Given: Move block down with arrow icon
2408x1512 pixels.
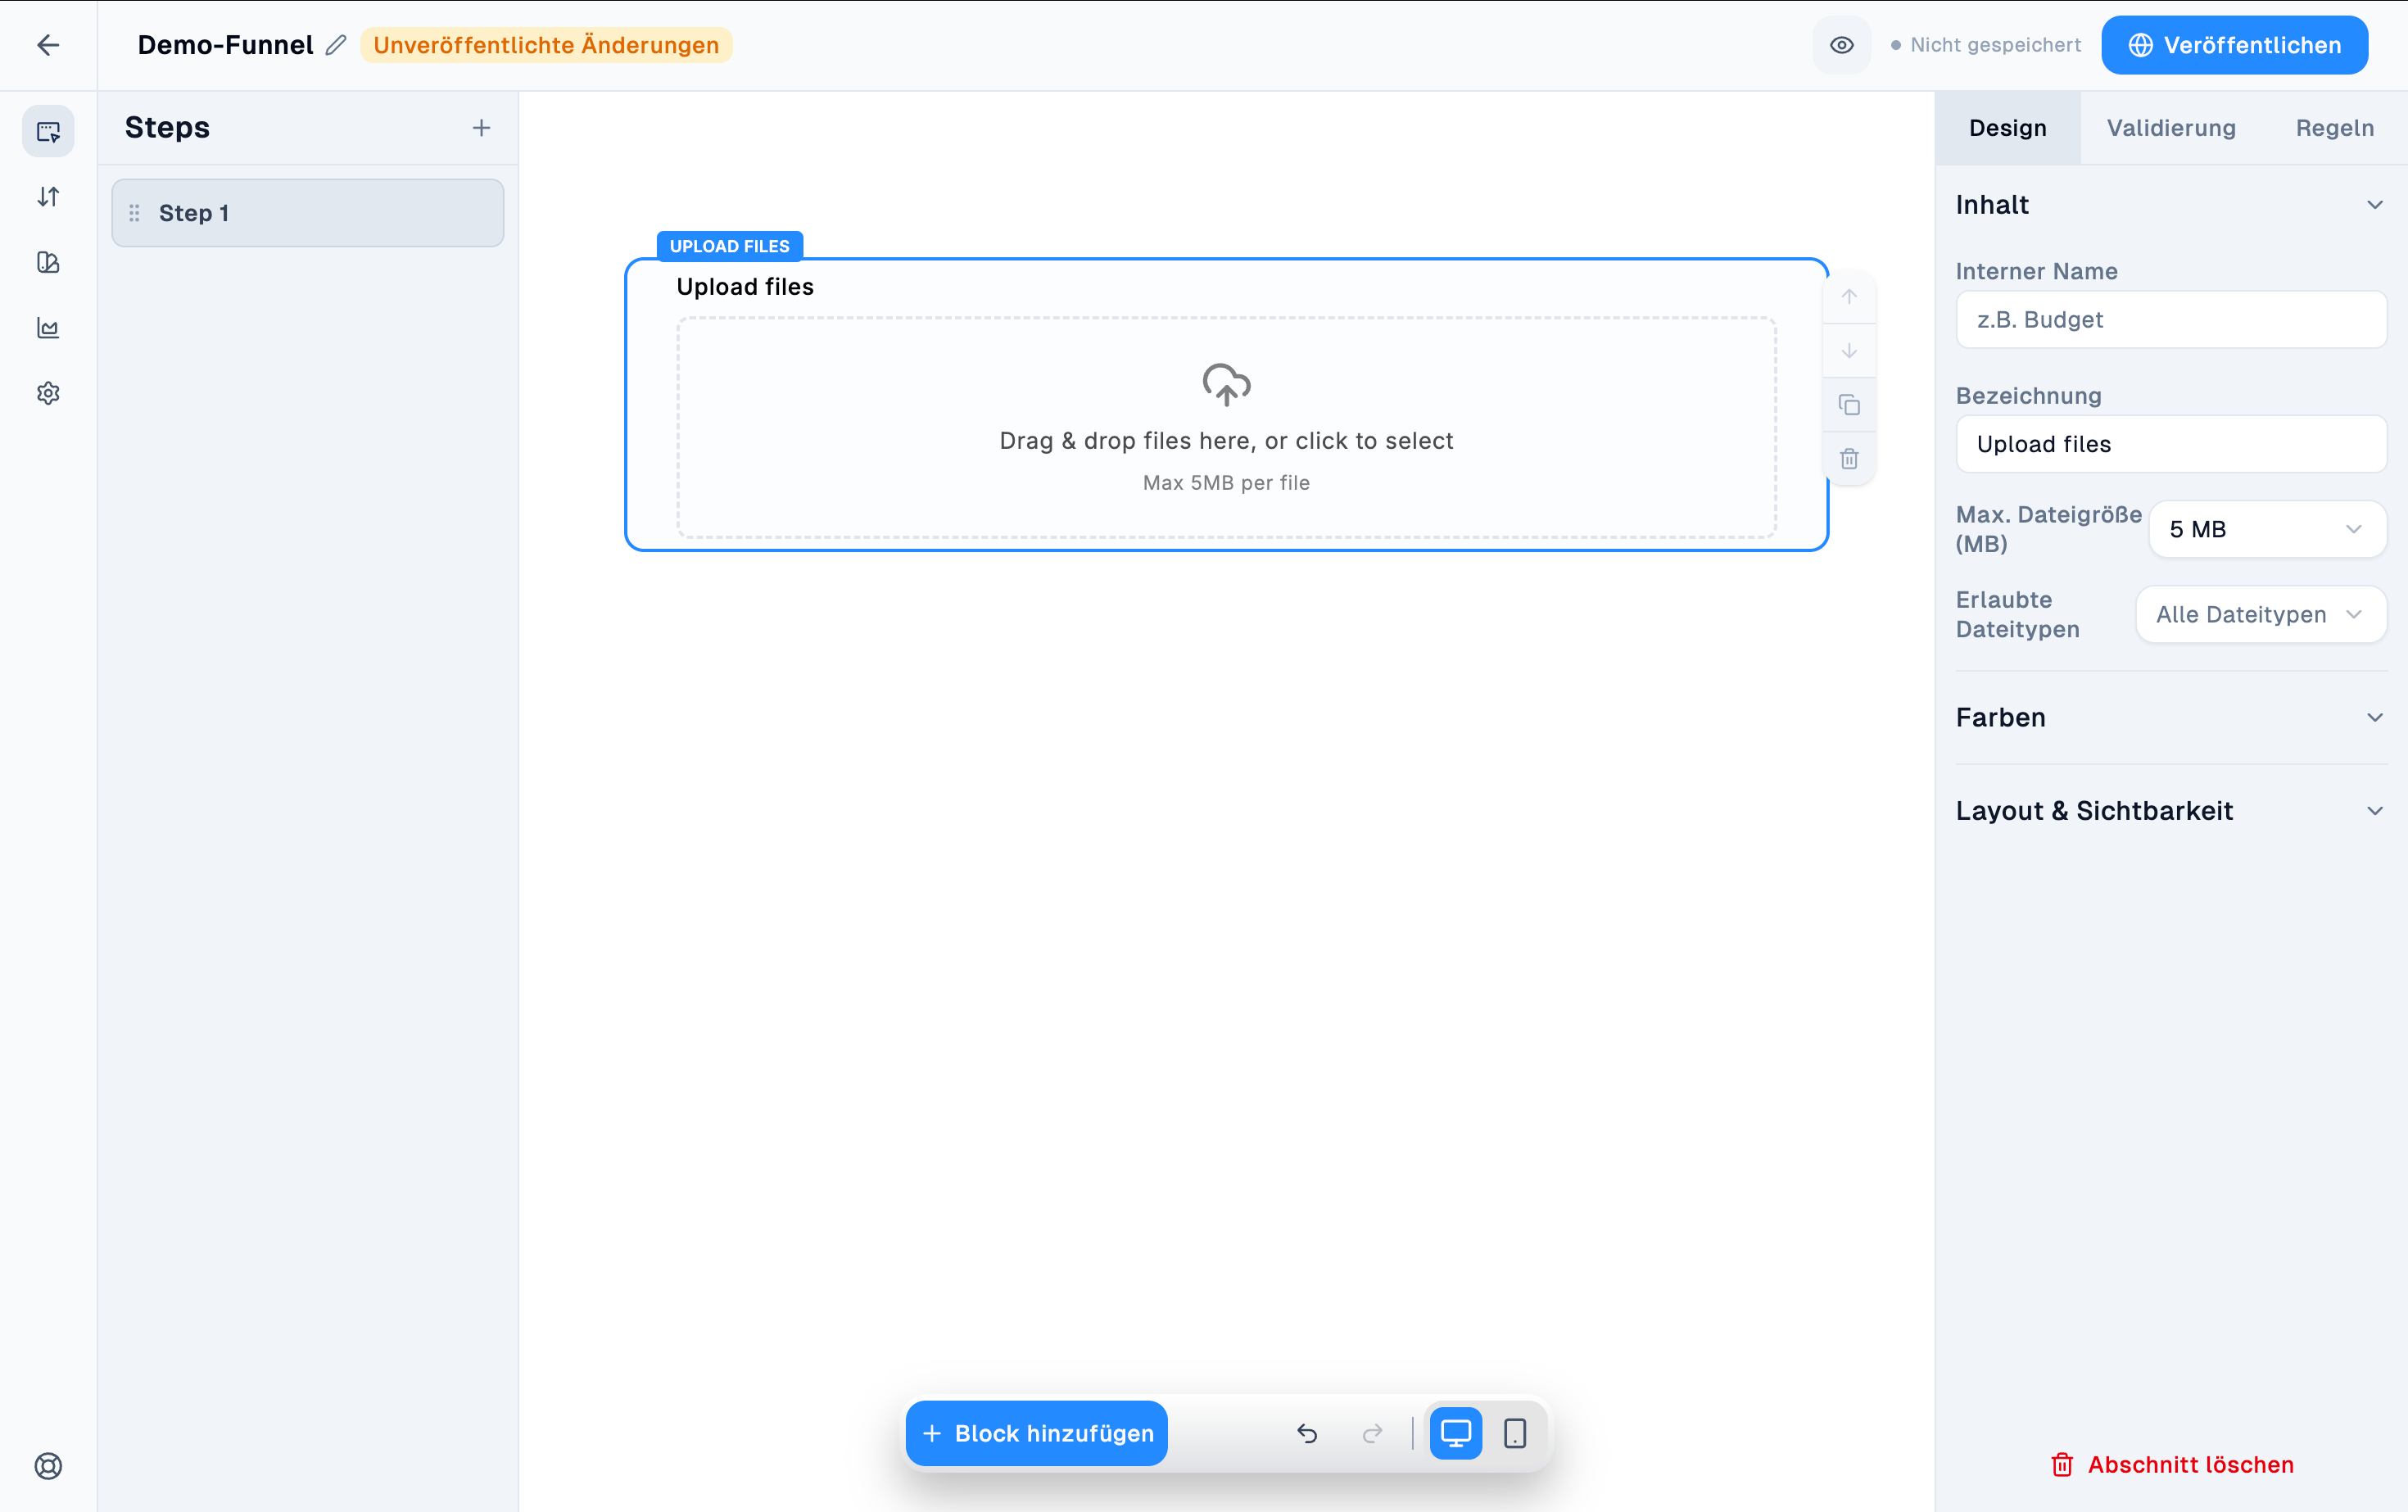Looking at the screenshot, I should [1849, 351].
